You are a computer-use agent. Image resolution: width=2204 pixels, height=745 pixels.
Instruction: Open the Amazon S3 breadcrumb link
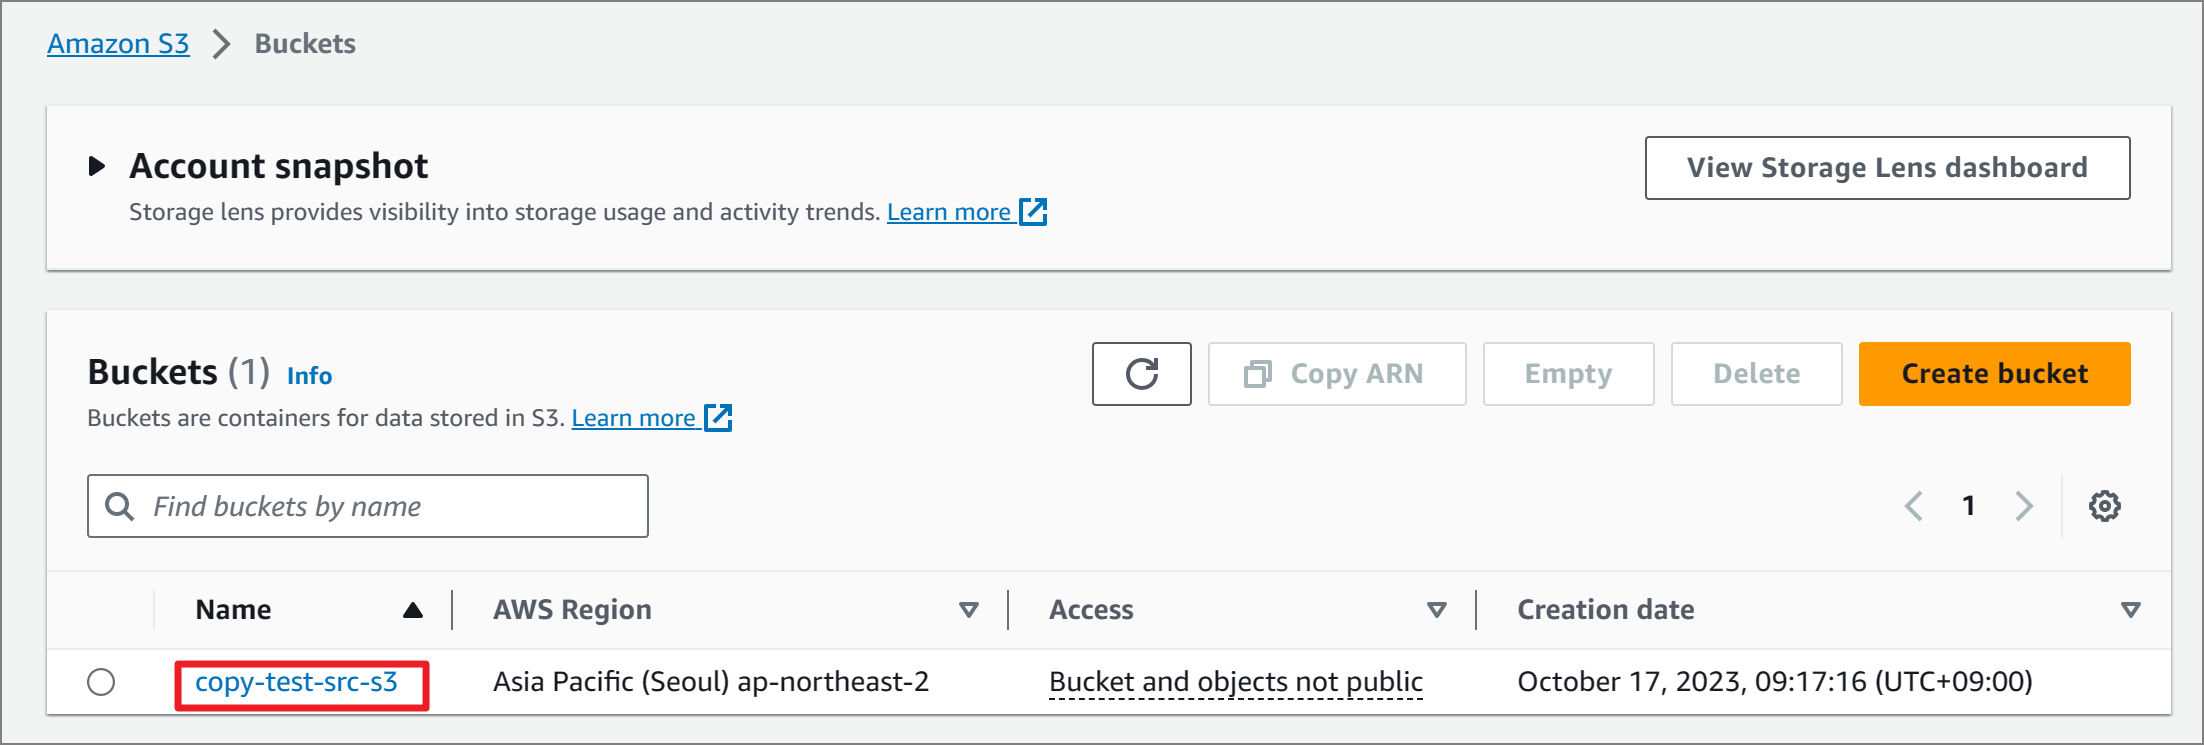pyautogui.click(x=118, y=44)
